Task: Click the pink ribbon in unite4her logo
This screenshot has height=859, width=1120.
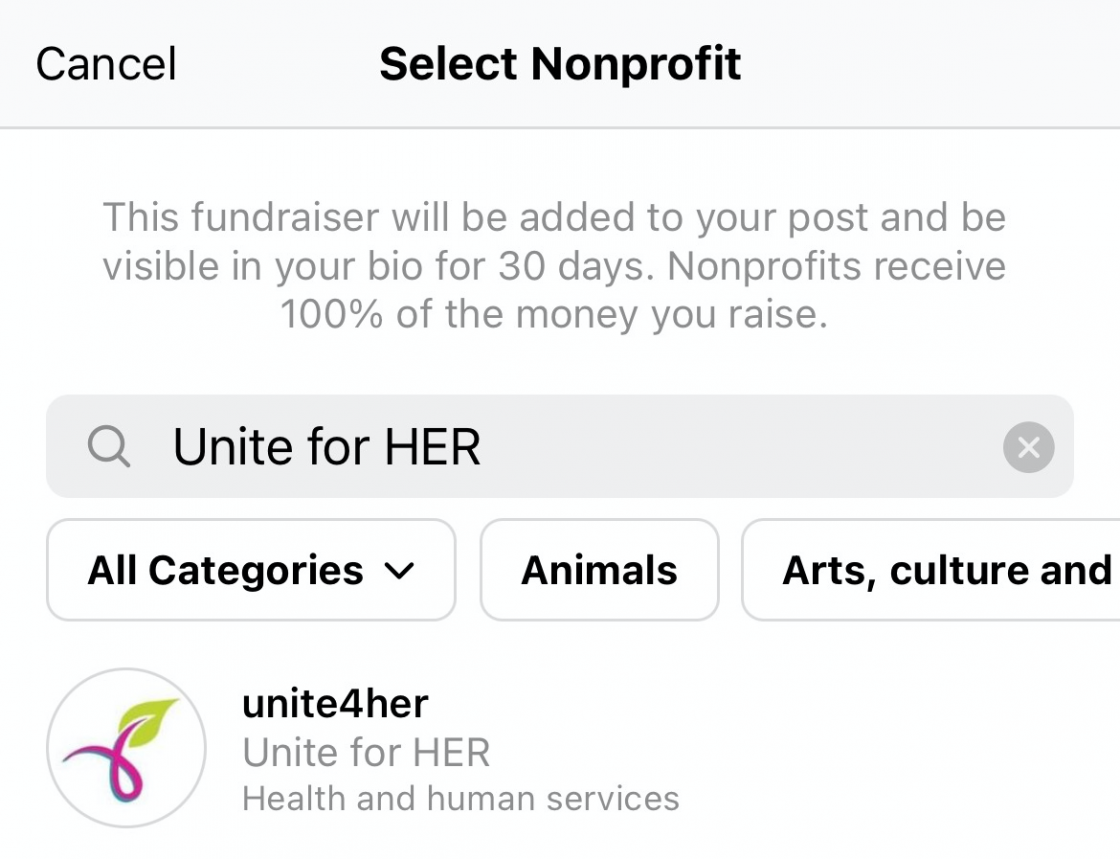Action: [109, 765]
